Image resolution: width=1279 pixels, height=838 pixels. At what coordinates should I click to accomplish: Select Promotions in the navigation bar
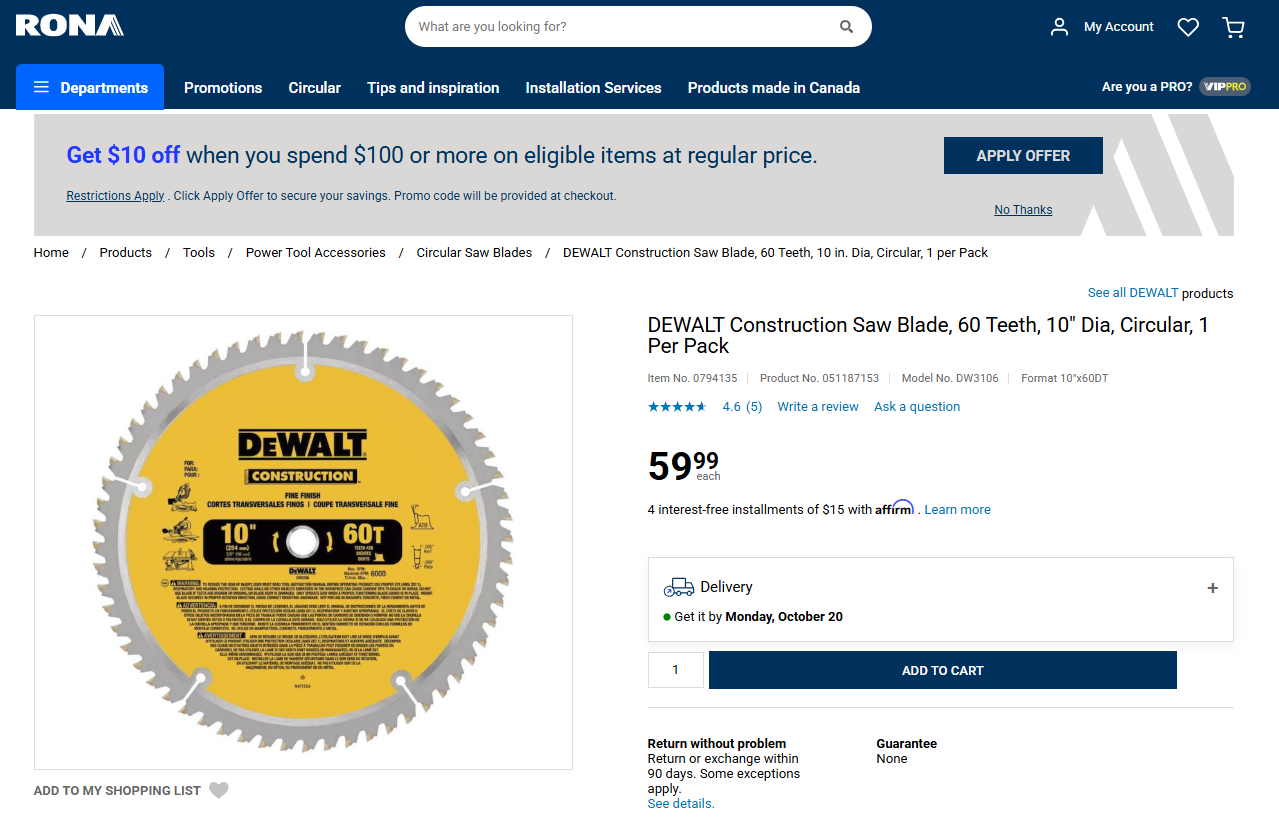click(222, 87)
